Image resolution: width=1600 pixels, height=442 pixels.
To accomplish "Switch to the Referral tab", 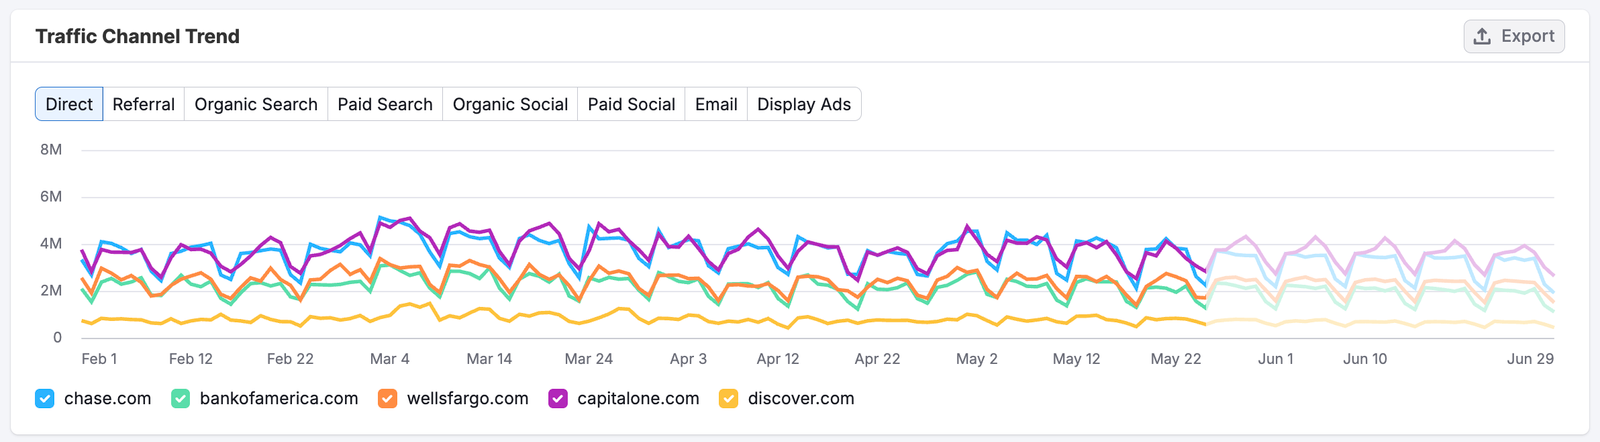I will [143, 104].
